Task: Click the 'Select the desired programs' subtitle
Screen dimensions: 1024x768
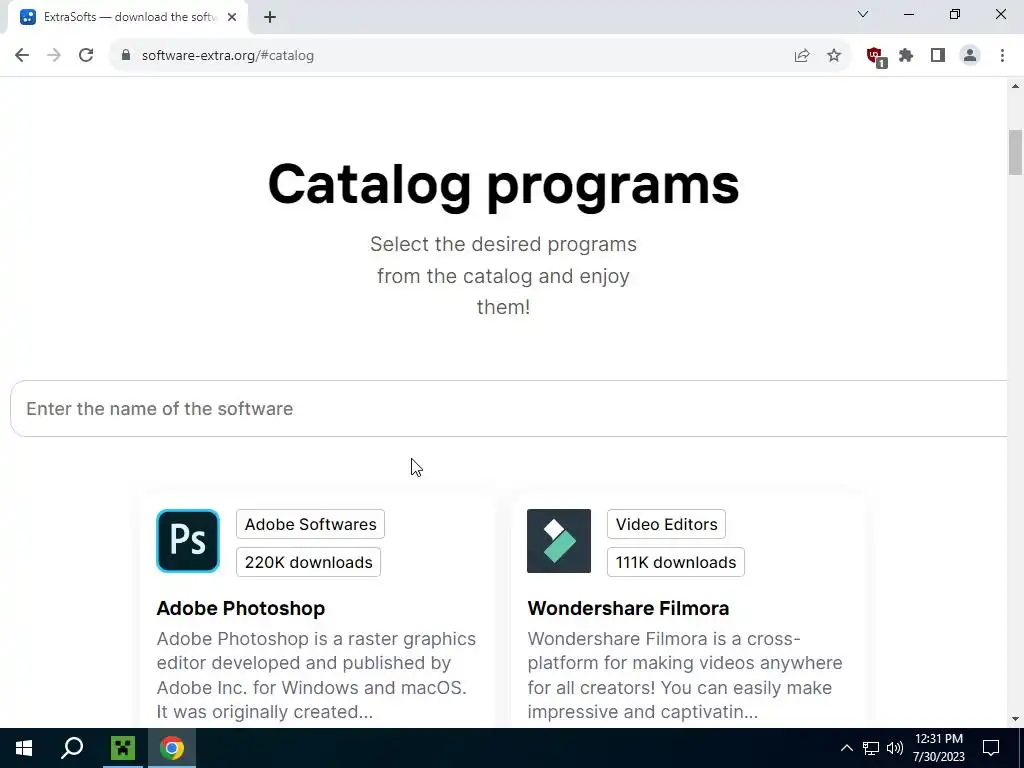Action: point(504,276)
